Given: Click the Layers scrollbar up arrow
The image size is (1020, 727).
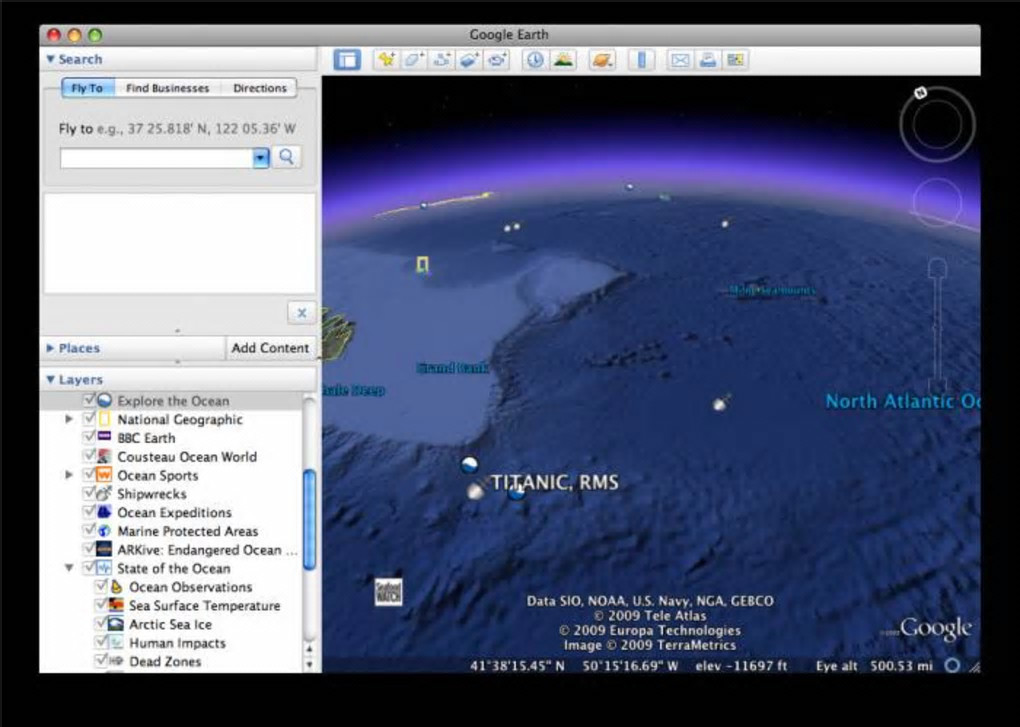Looking at the screenshot, I should (310, 649).
